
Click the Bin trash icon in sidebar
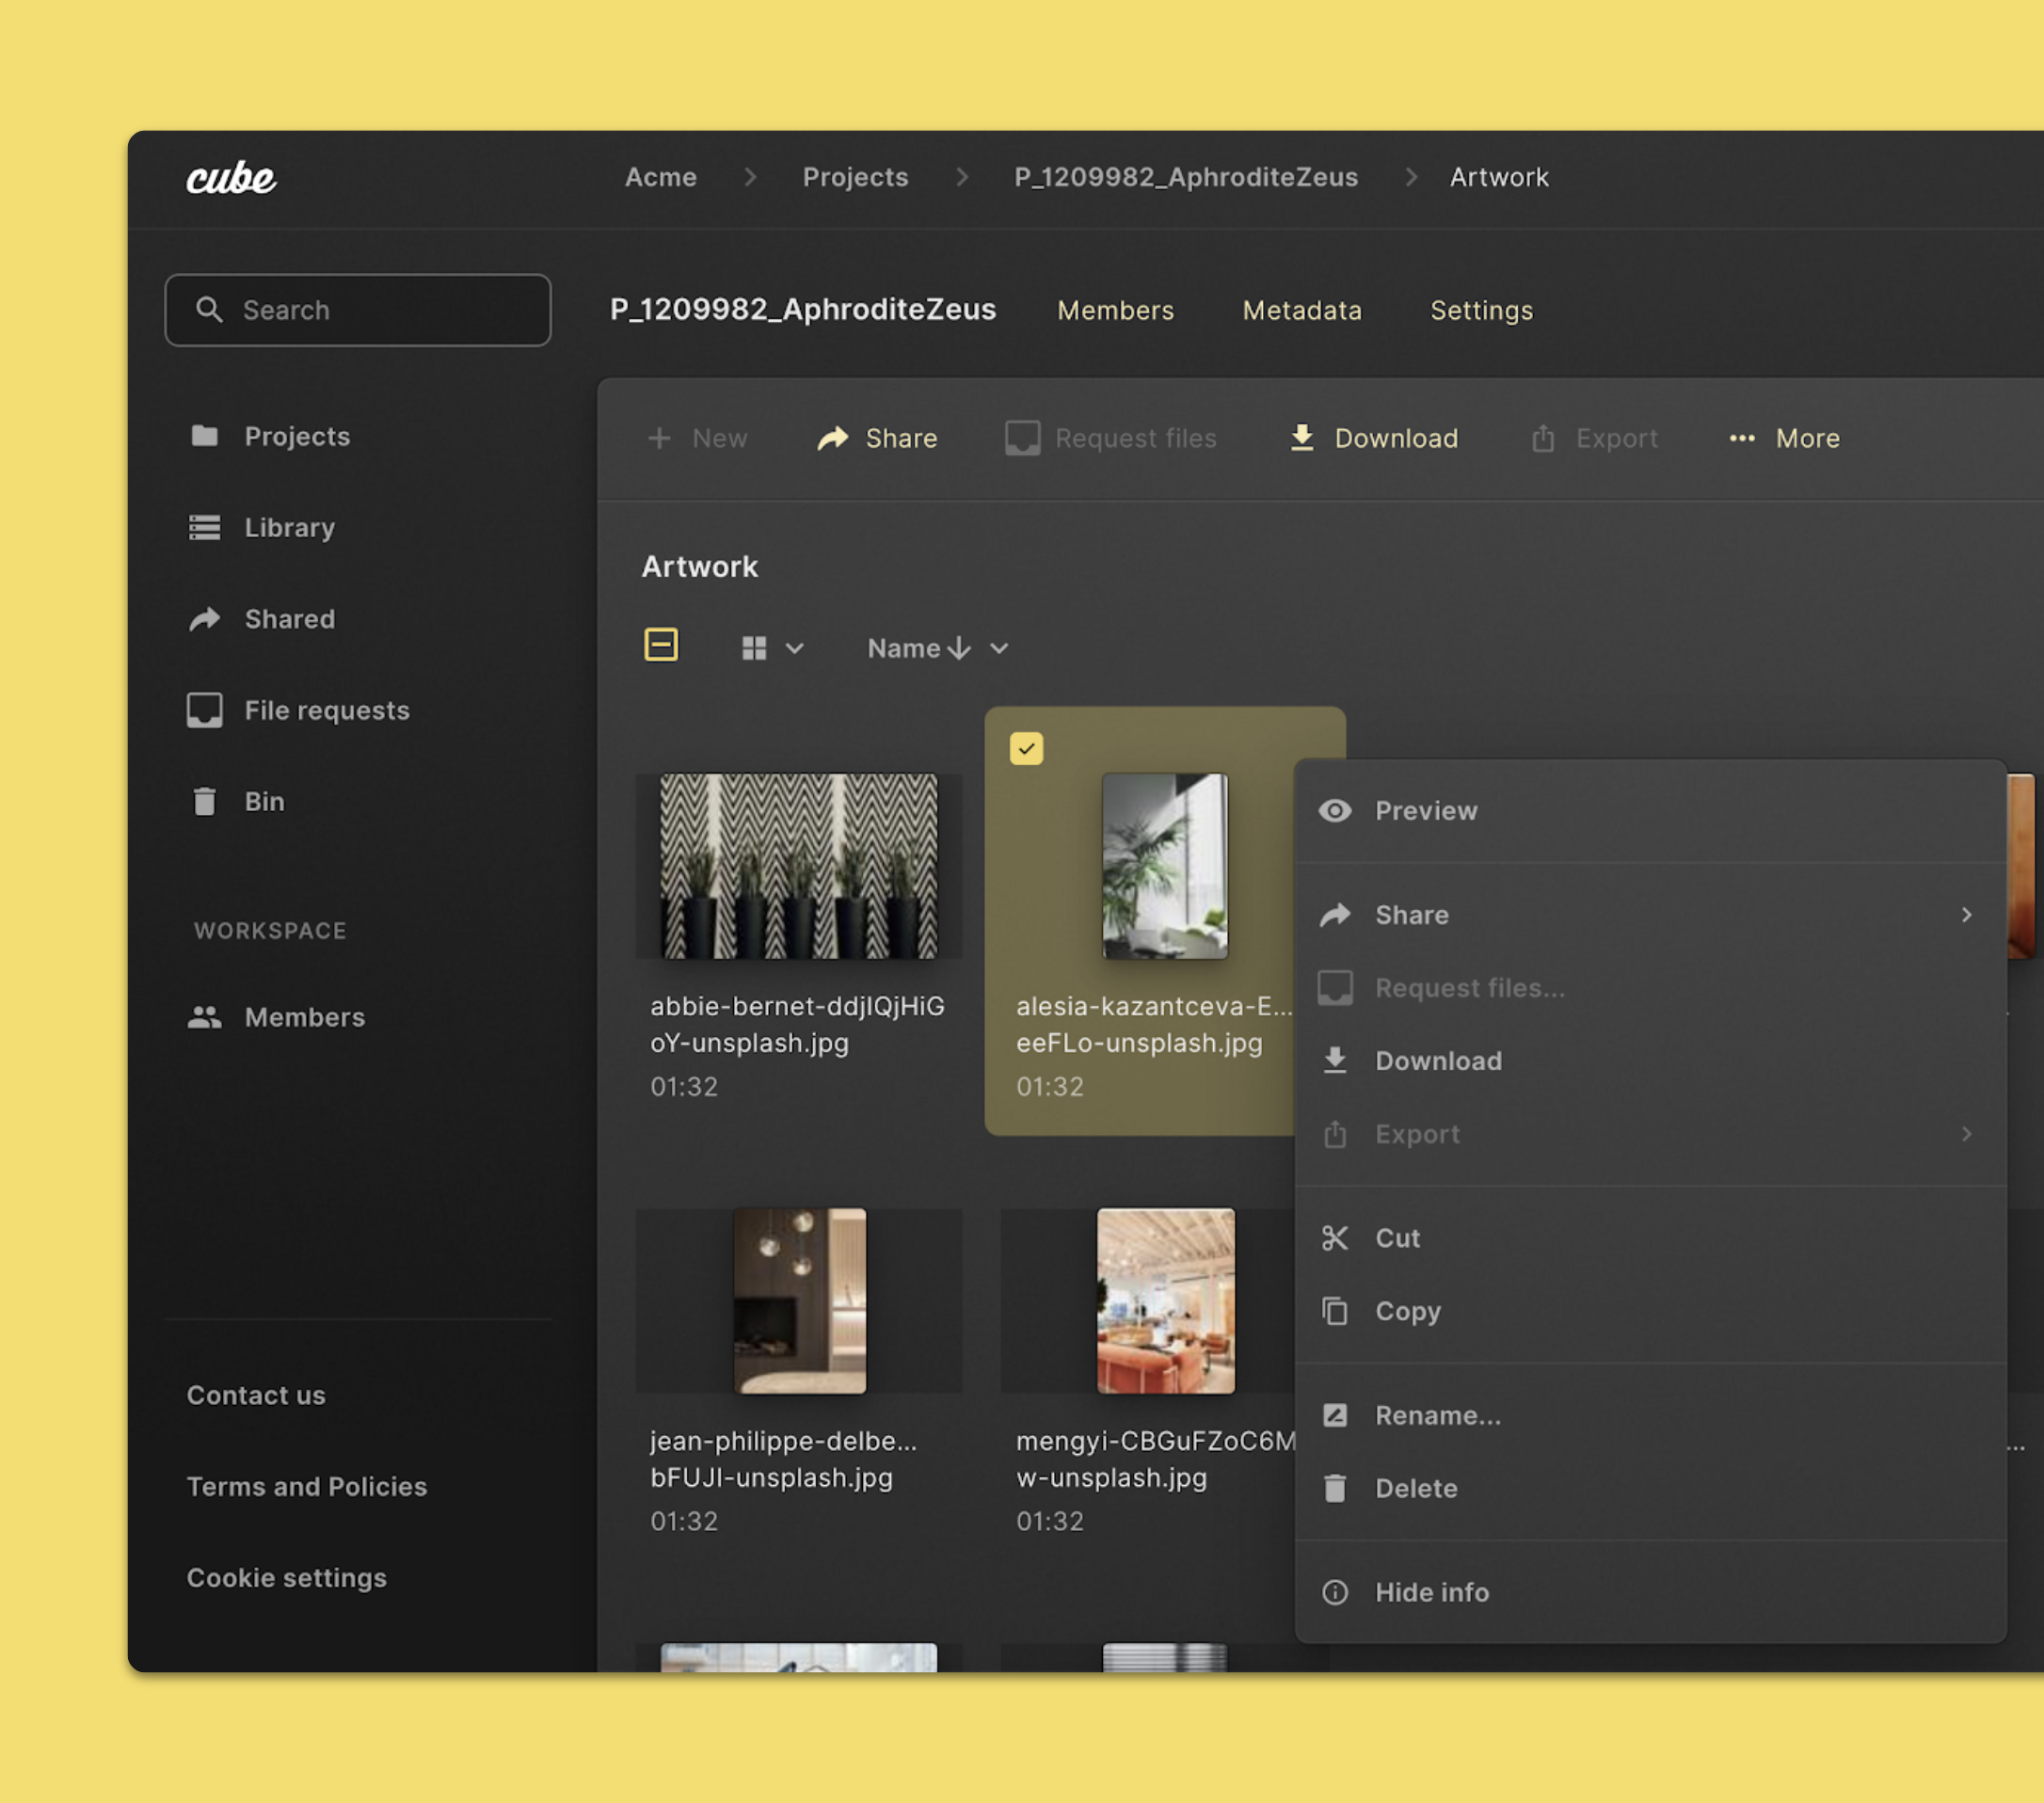[204, 801]
